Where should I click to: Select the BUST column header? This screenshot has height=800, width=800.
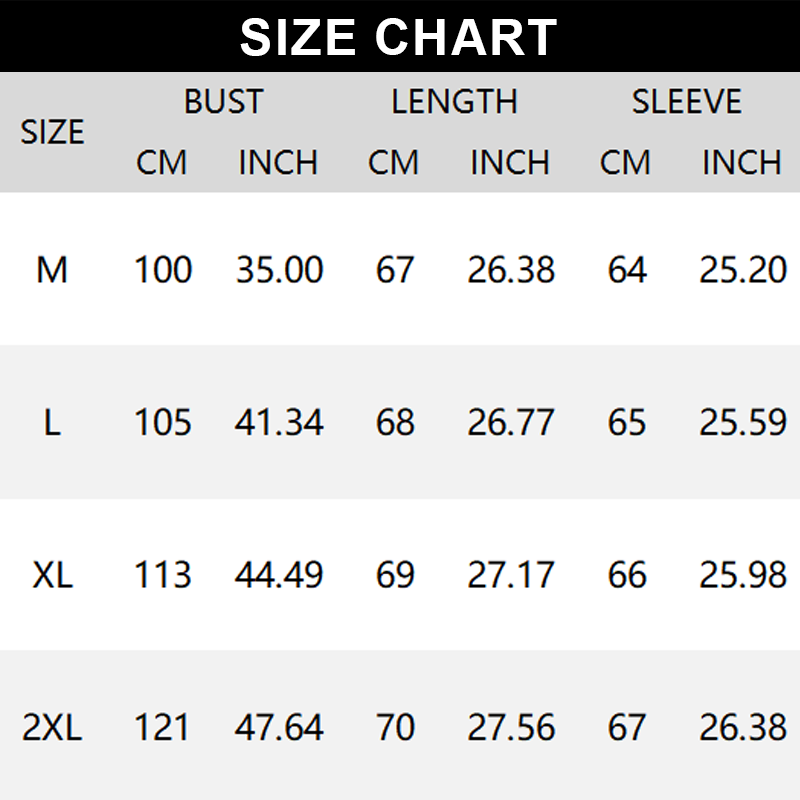click(223, 102)
